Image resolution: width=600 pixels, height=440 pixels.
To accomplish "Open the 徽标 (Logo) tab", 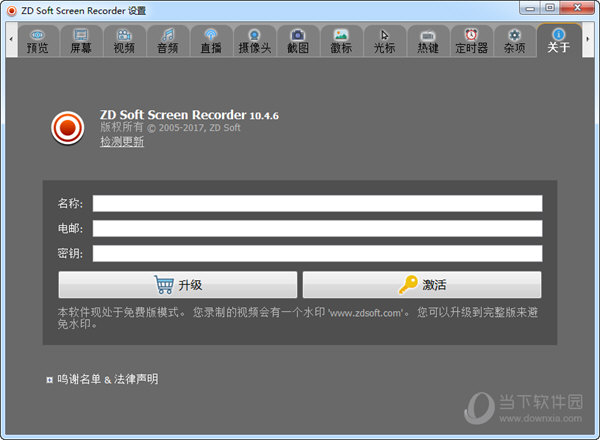I will (x=341, y=41).
